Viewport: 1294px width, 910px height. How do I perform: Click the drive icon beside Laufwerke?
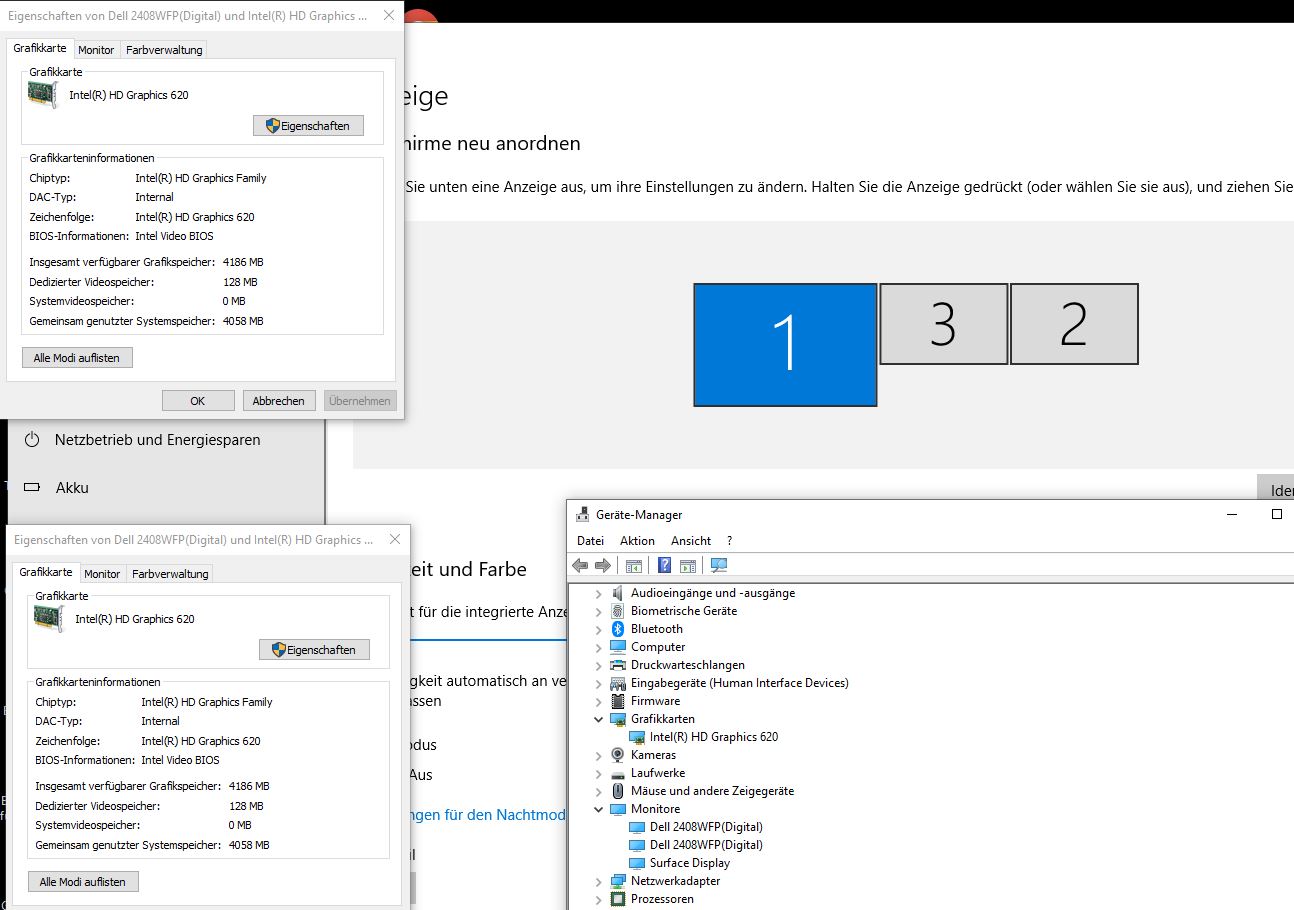(618, 773)
